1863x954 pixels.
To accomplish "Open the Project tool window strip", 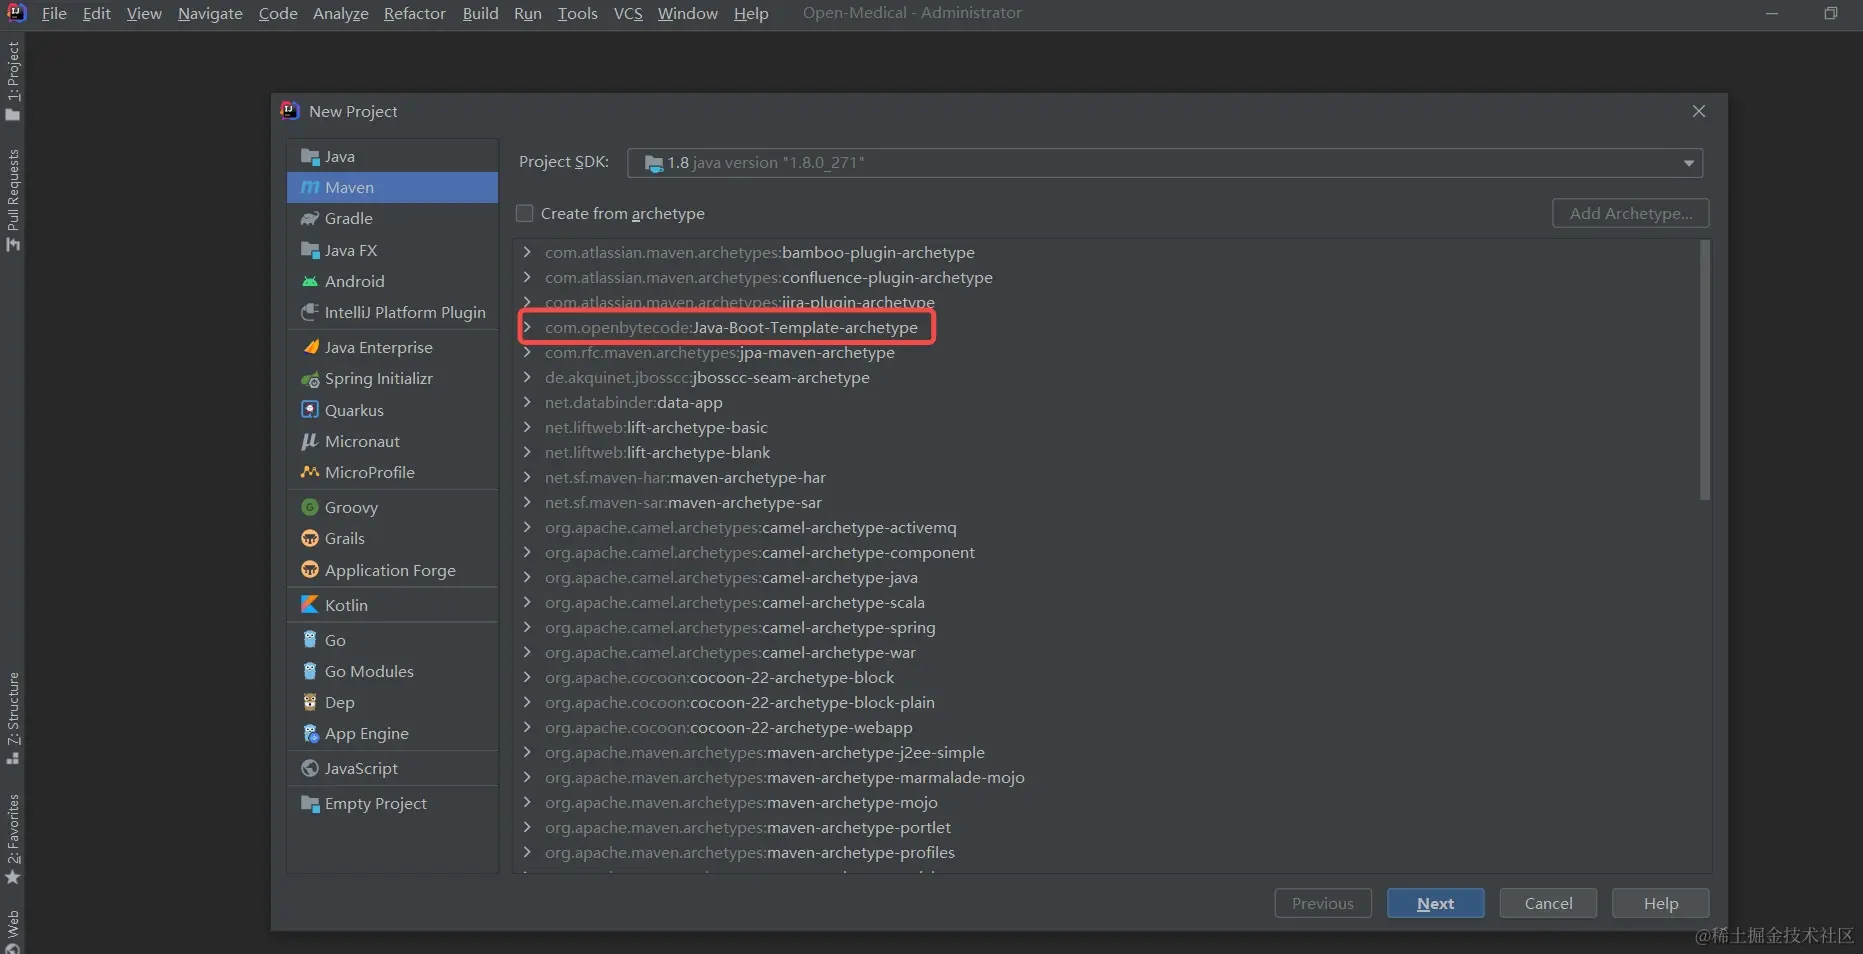I will [13, 81].
